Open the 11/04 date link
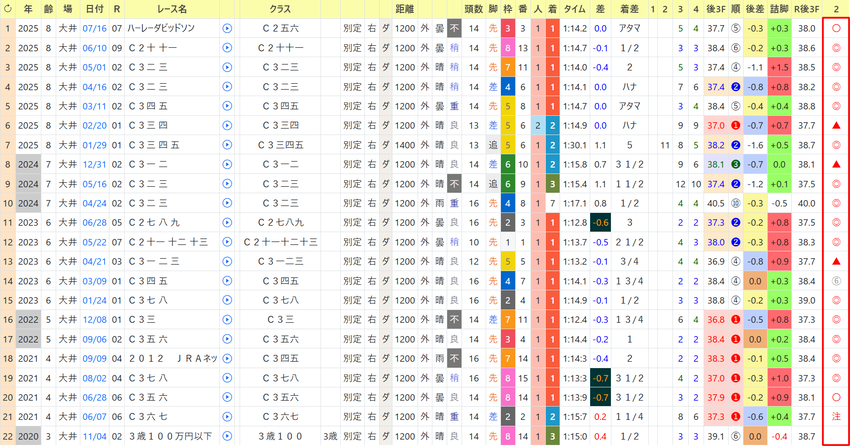The height and width of the screenshot is (446, 850). pos(94,436)
